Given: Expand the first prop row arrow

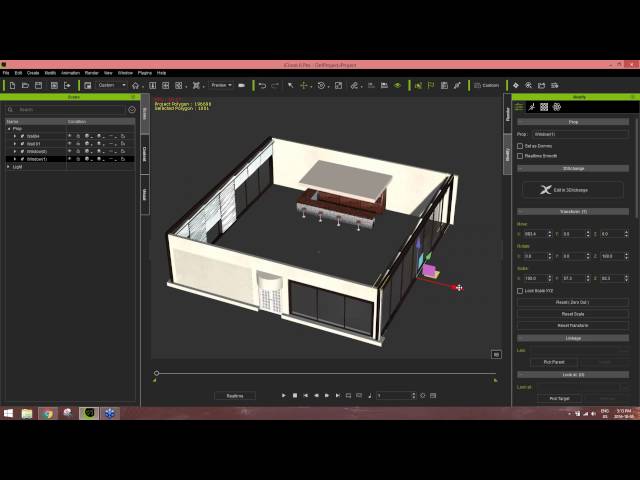Looking at the screenshot, I should point(15,136).
